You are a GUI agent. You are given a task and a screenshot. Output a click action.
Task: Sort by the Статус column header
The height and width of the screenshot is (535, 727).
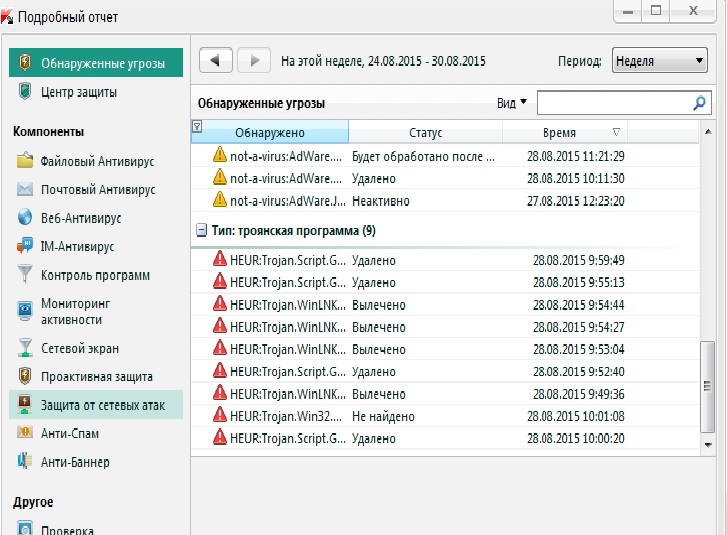tap(425, 133)
